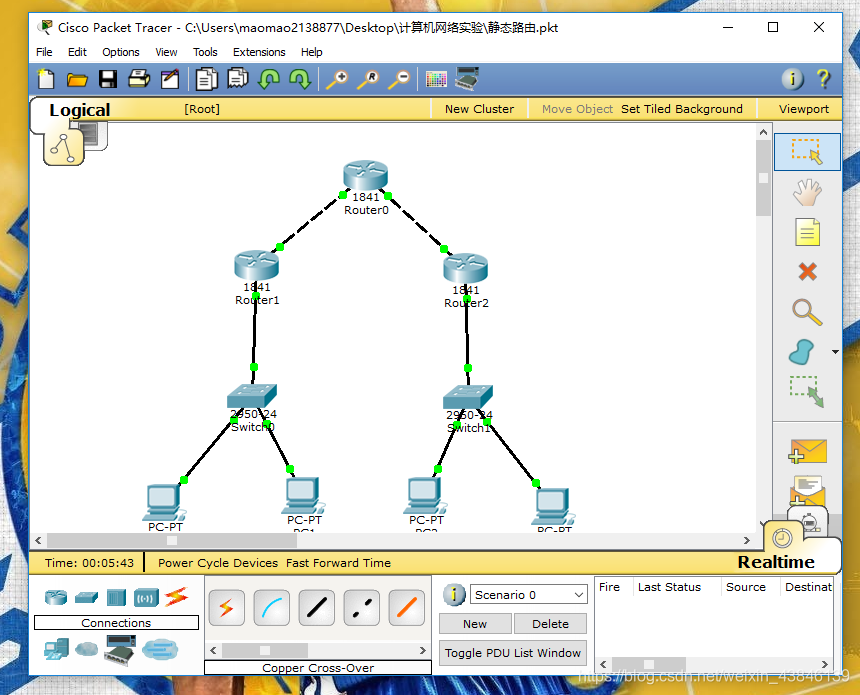Select the Multiuser Connection cloud icon
Viewport: 860px width, 695px height.
160,649
